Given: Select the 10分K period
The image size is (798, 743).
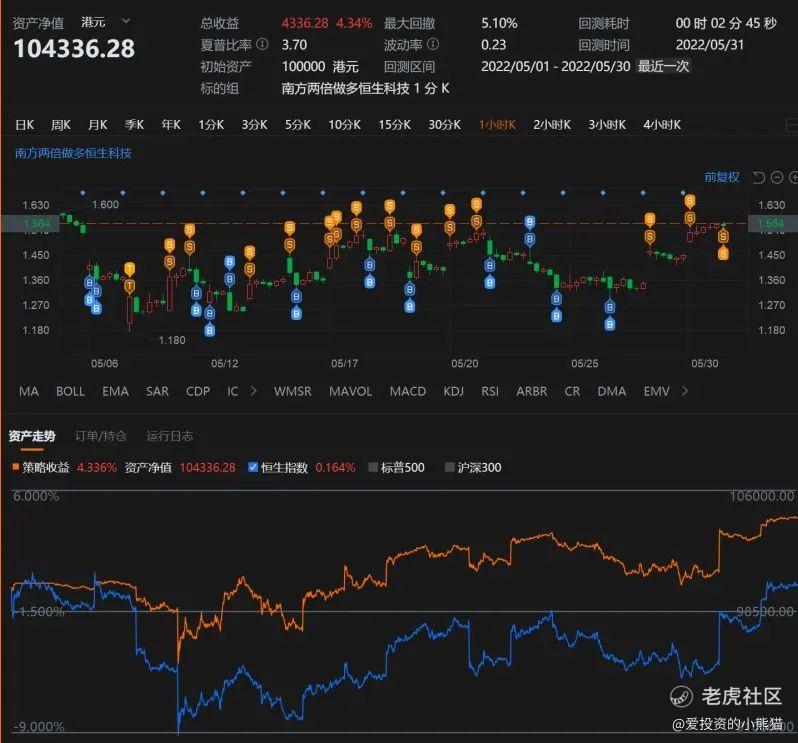Looking at the screenshot, I should tap(345, 125).
